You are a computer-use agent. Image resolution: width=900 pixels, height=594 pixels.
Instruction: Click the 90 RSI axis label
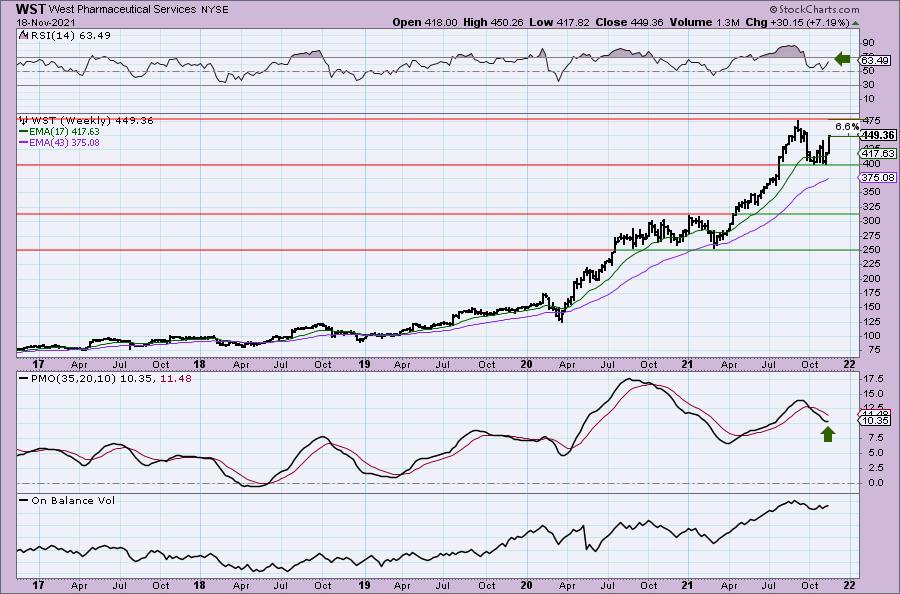(868, 43)
